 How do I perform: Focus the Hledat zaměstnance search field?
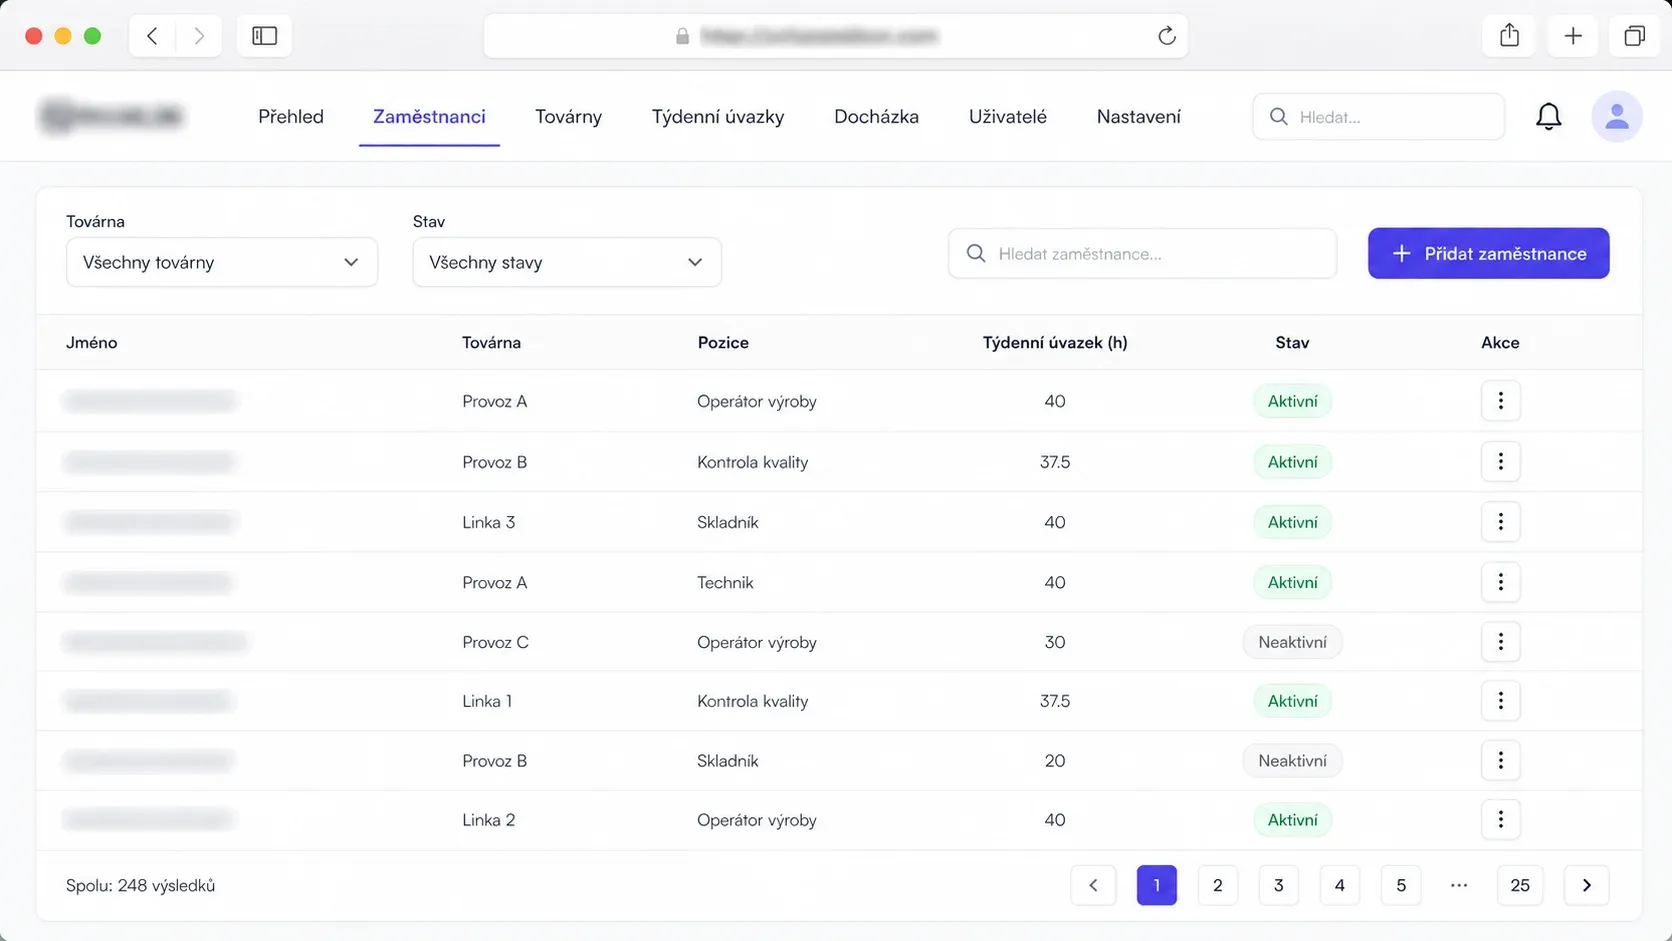pyautogui.click(x=1142, y=253)
